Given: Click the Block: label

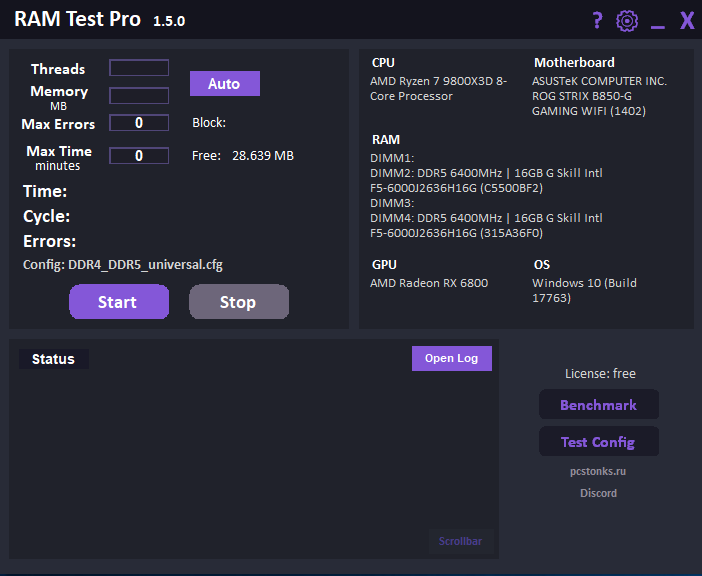Looking at the screenshot, I should click(209, 123).
